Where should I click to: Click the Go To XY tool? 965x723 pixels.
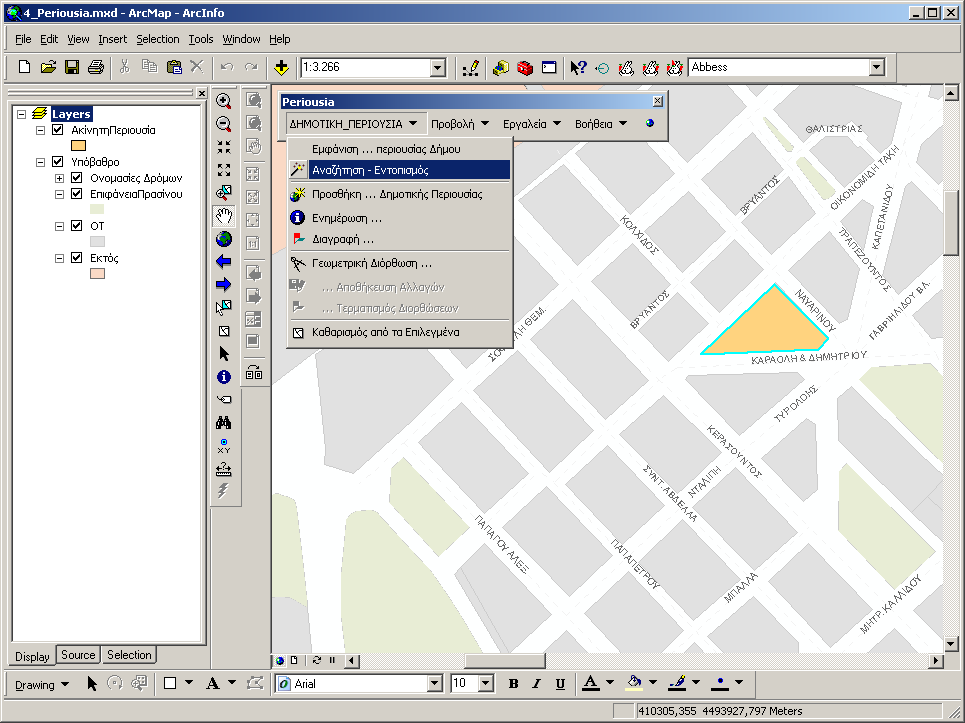point(224,445)
